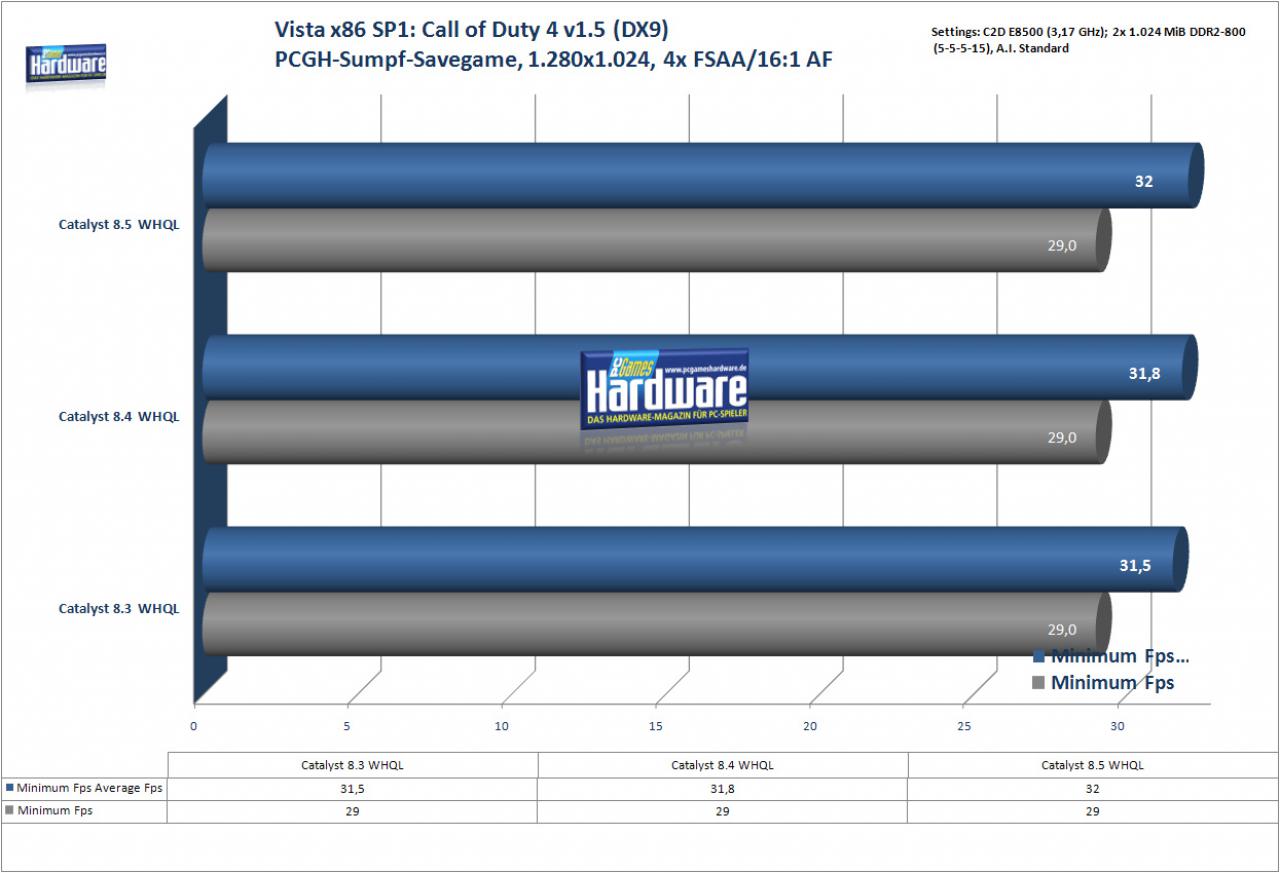Select the Catalyst 8.4 blue bar labeled 31,8
Screen dimensions: 1280x873
click(x=700, y=368)
